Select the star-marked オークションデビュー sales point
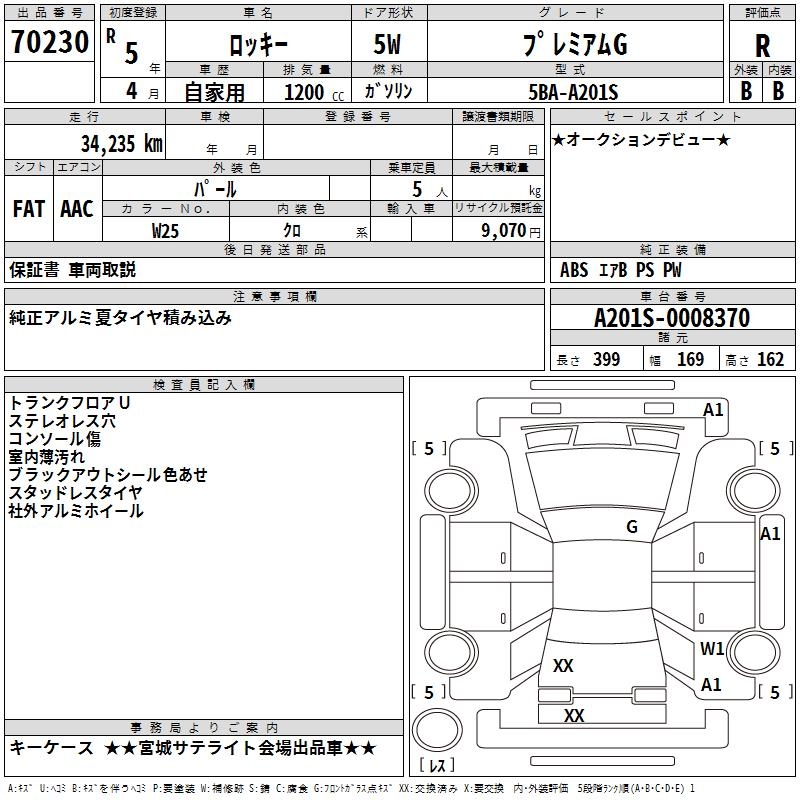 640,139
